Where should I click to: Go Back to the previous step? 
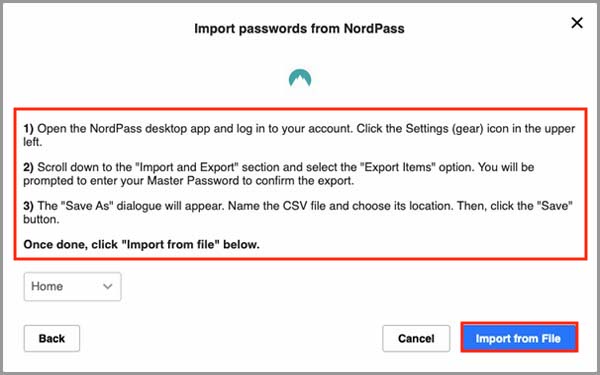tap(52, 338)
